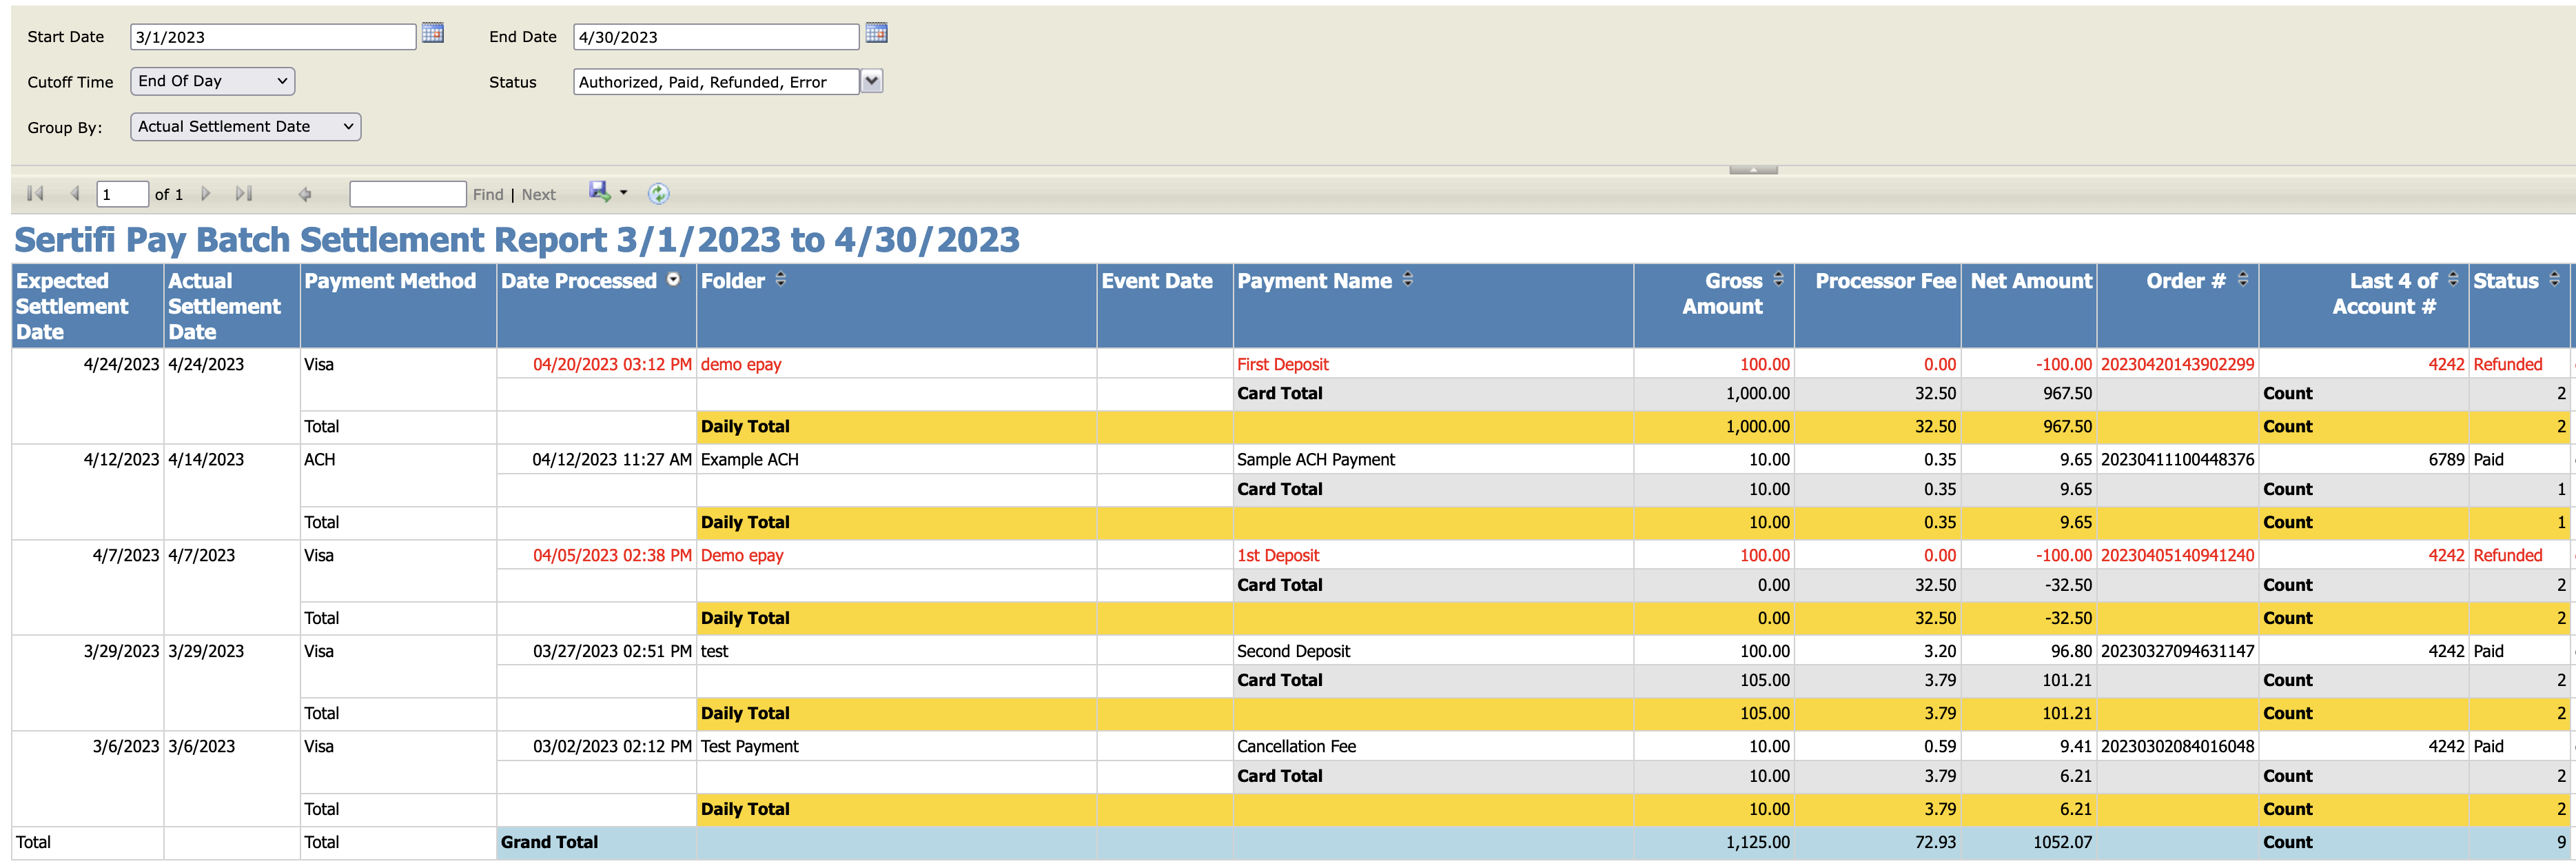This screenshot has height=866, width=2576.
Task: Collapse the parameters pane with the handle
Action: [1753, 170]
